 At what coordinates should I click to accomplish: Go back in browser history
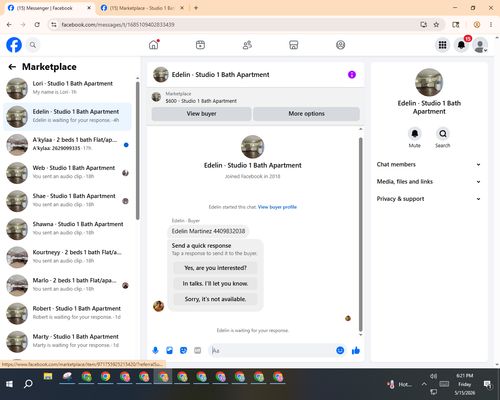pyautogui.click(x=9, y=25)
